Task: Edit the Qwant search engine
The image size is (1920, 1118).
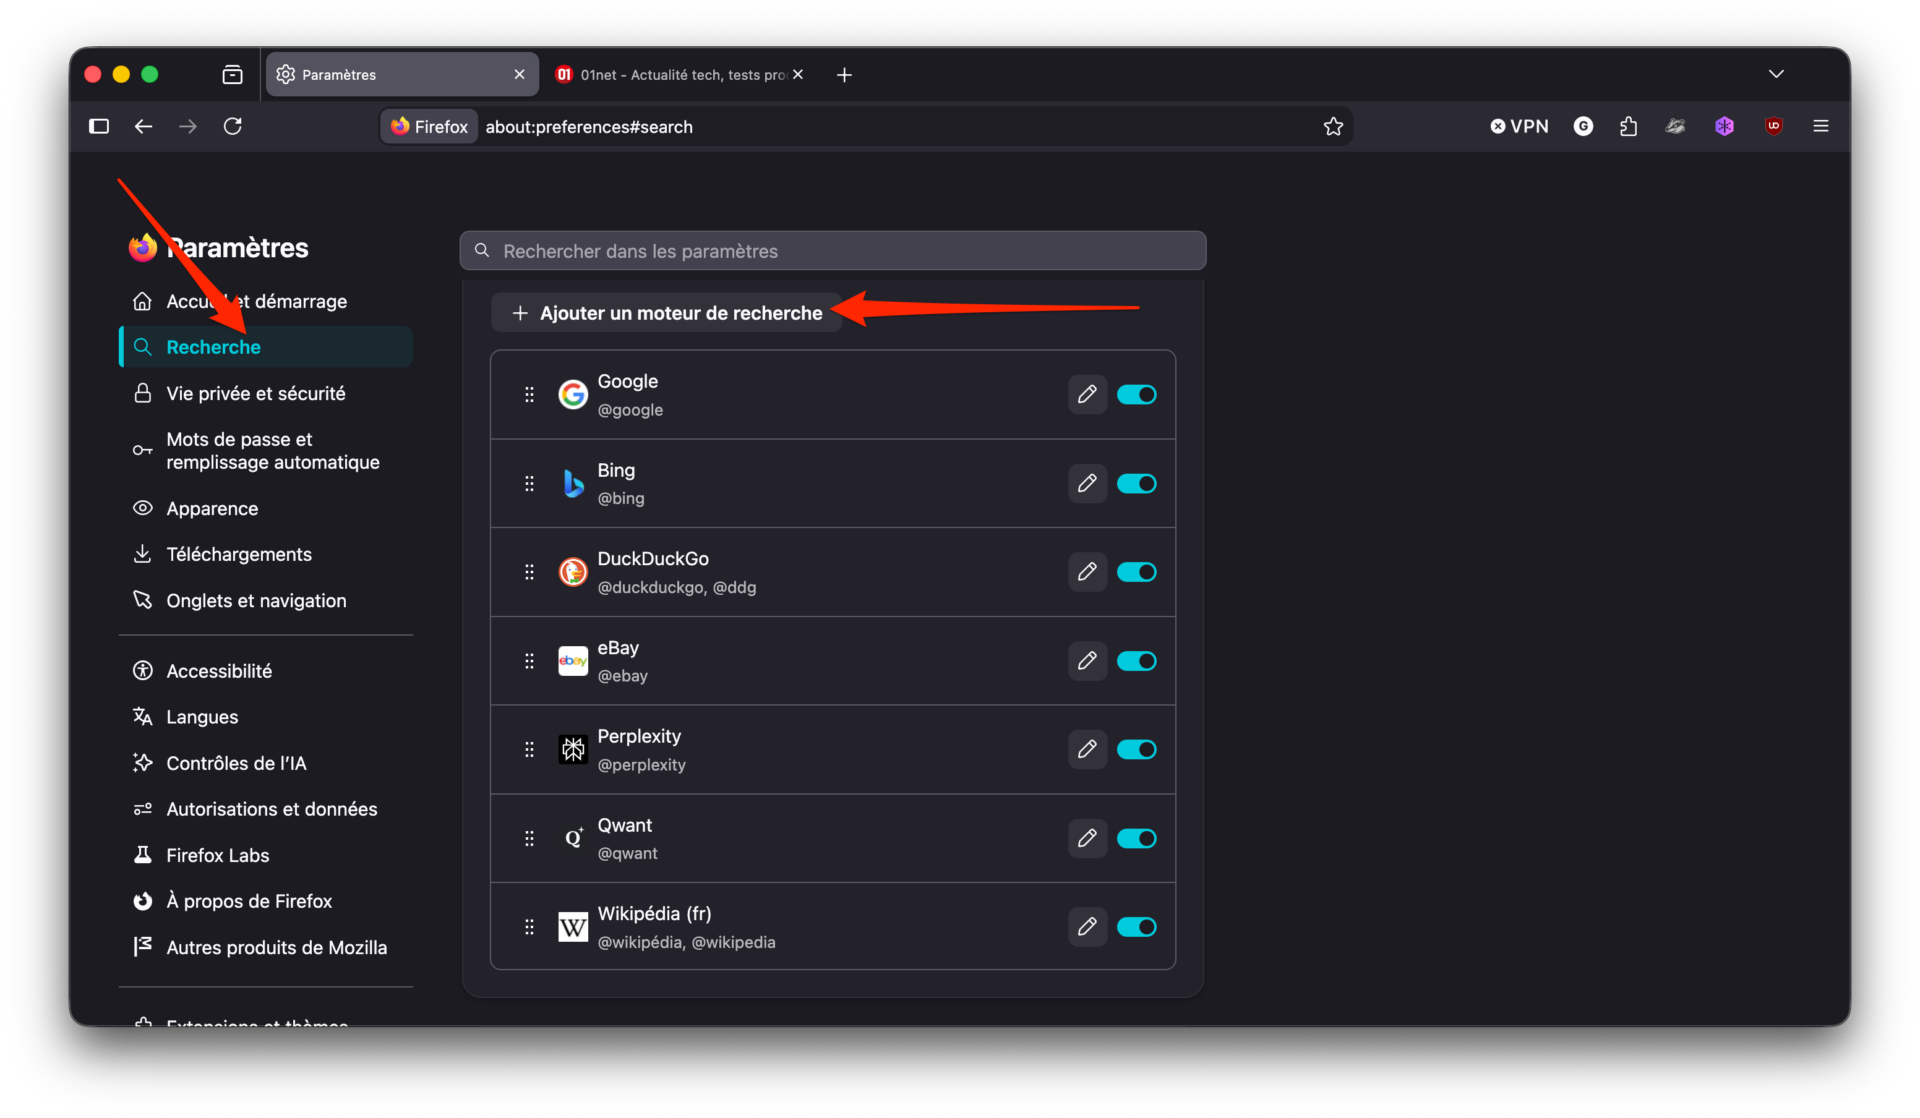Action: click(x=1087, y=838)
